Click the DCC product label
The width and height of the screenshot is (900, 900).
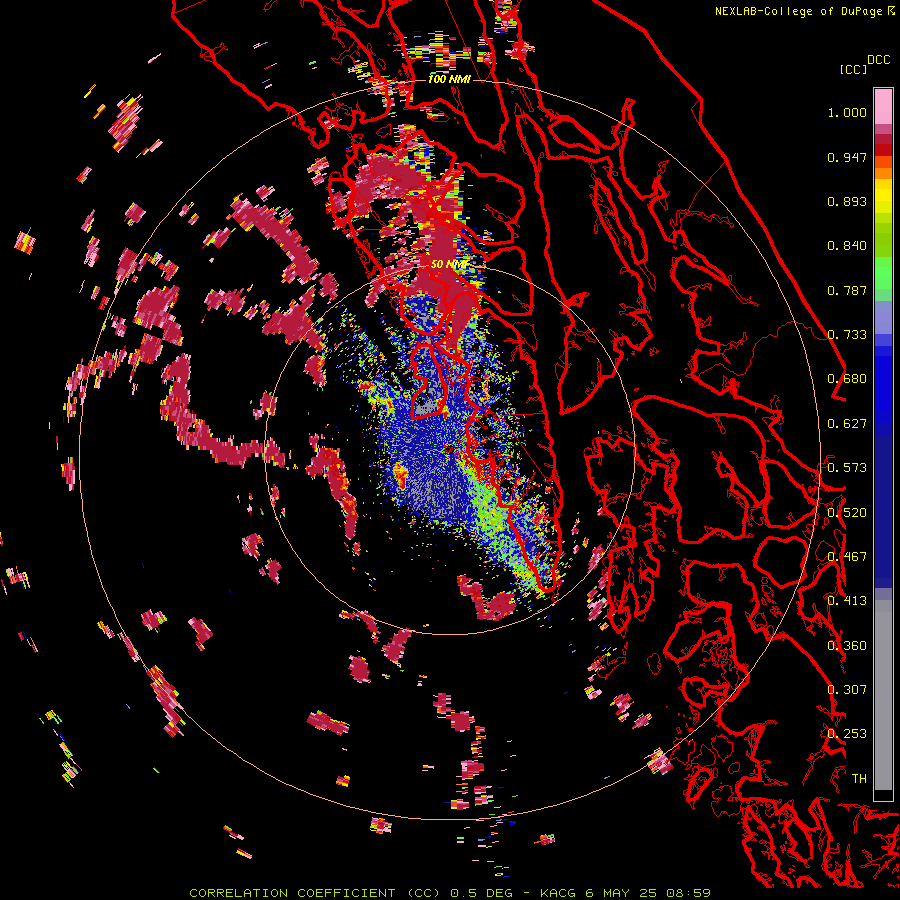click(878, 59)
